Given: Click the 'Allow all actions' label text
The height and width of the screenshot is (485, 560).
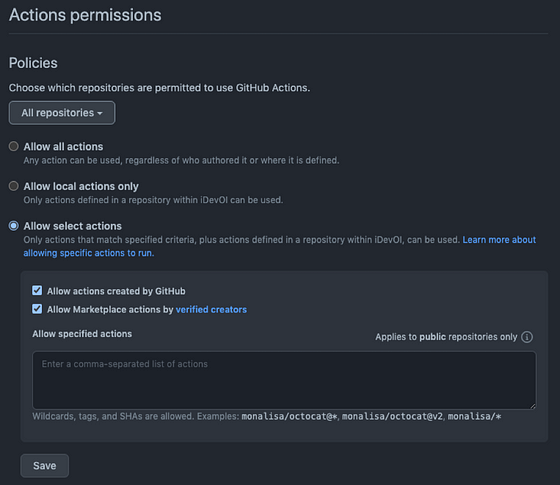Looking at the screenshot, I should 63,147.
